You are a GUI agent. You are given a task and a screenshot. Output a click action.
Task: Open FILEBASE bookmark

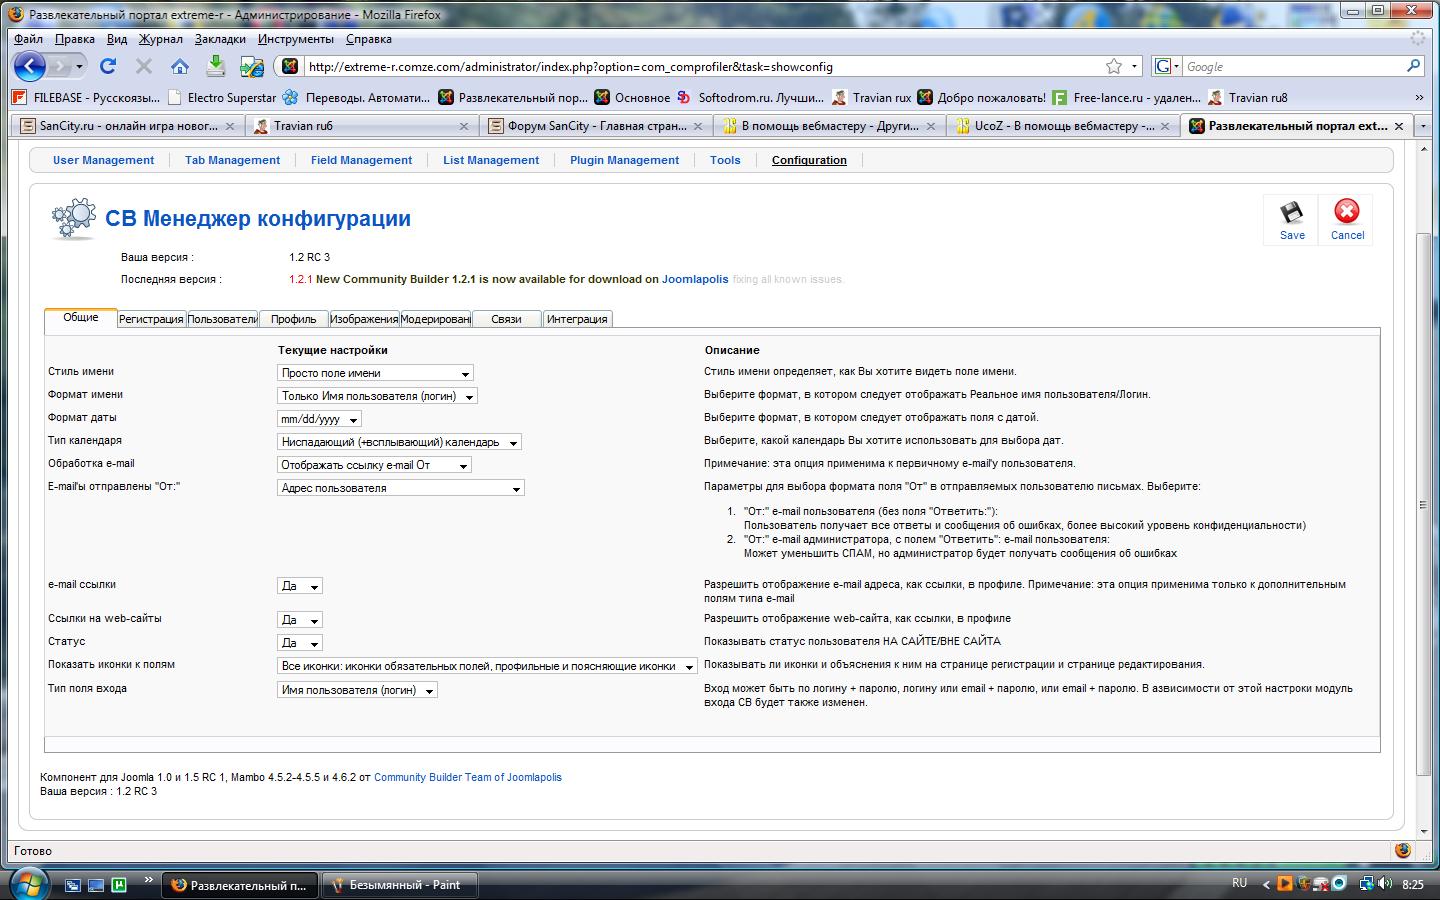pyautogui.click(x=86, y=97)
